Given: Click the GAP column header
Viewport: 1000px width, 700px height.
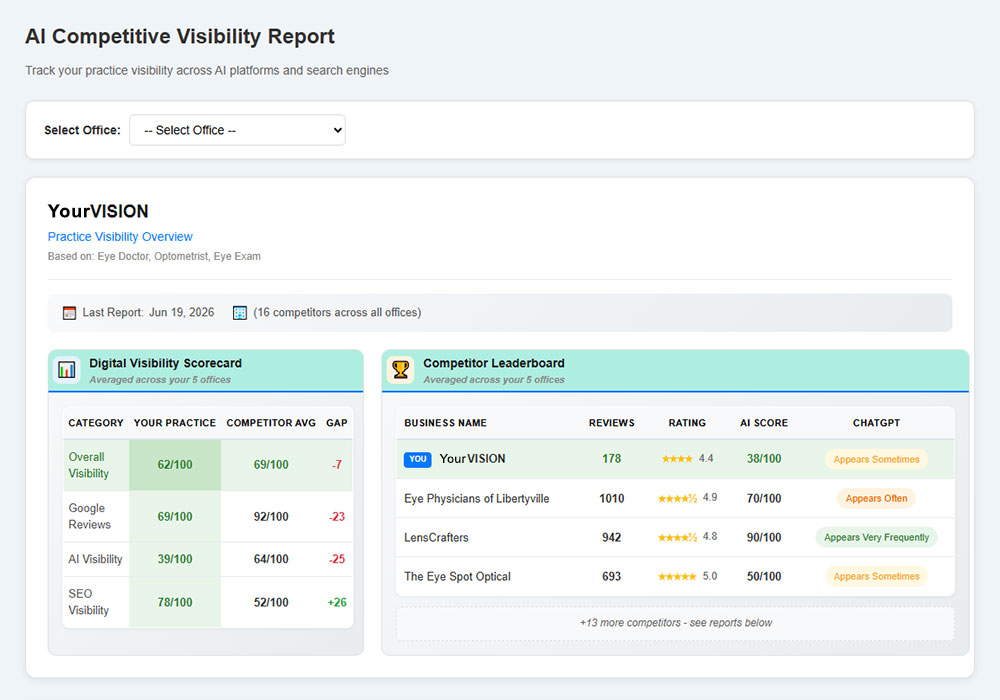Looking at the screenshot, I should click(x=337, y=423).
